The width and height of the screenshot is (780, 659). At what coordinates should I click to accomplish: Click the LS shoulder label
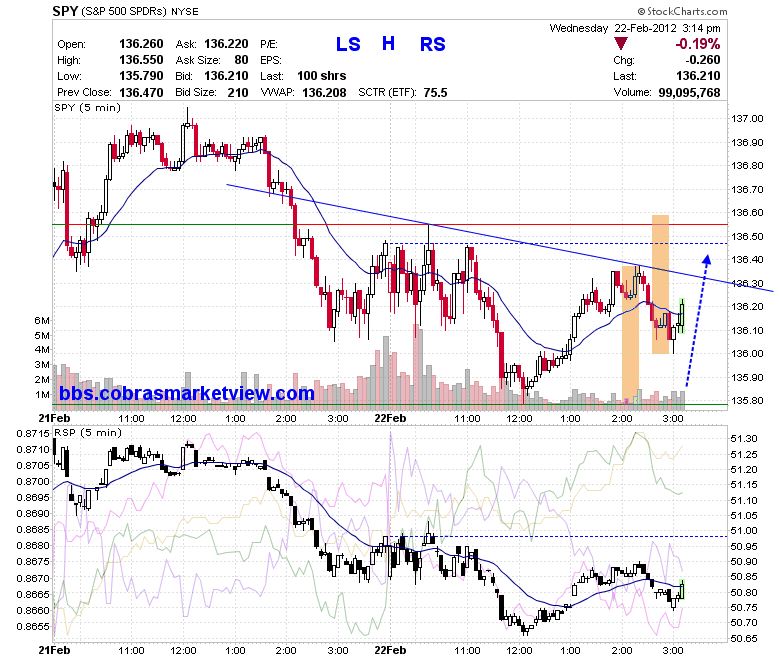348,44
